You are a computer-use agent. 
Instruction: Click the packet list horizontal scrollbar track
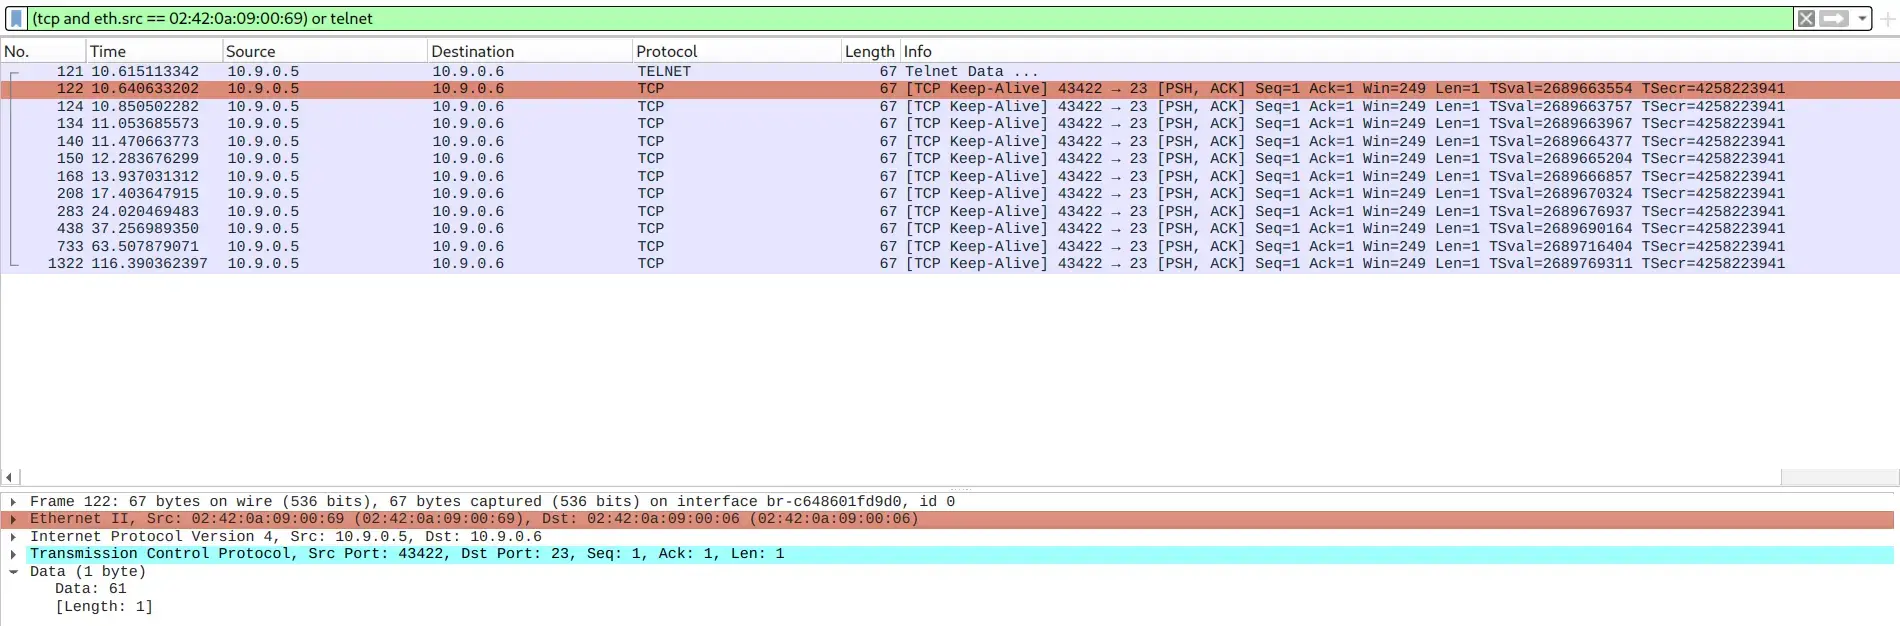tap(900, 478)
